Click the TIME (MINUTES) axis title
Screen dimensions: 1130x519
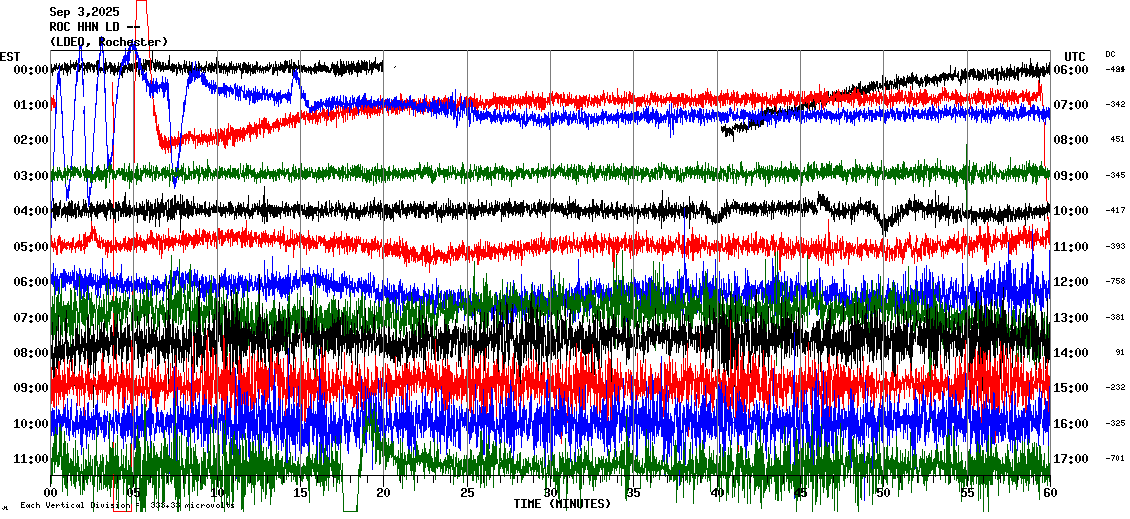pyautogui.click(x=562, y=504)
